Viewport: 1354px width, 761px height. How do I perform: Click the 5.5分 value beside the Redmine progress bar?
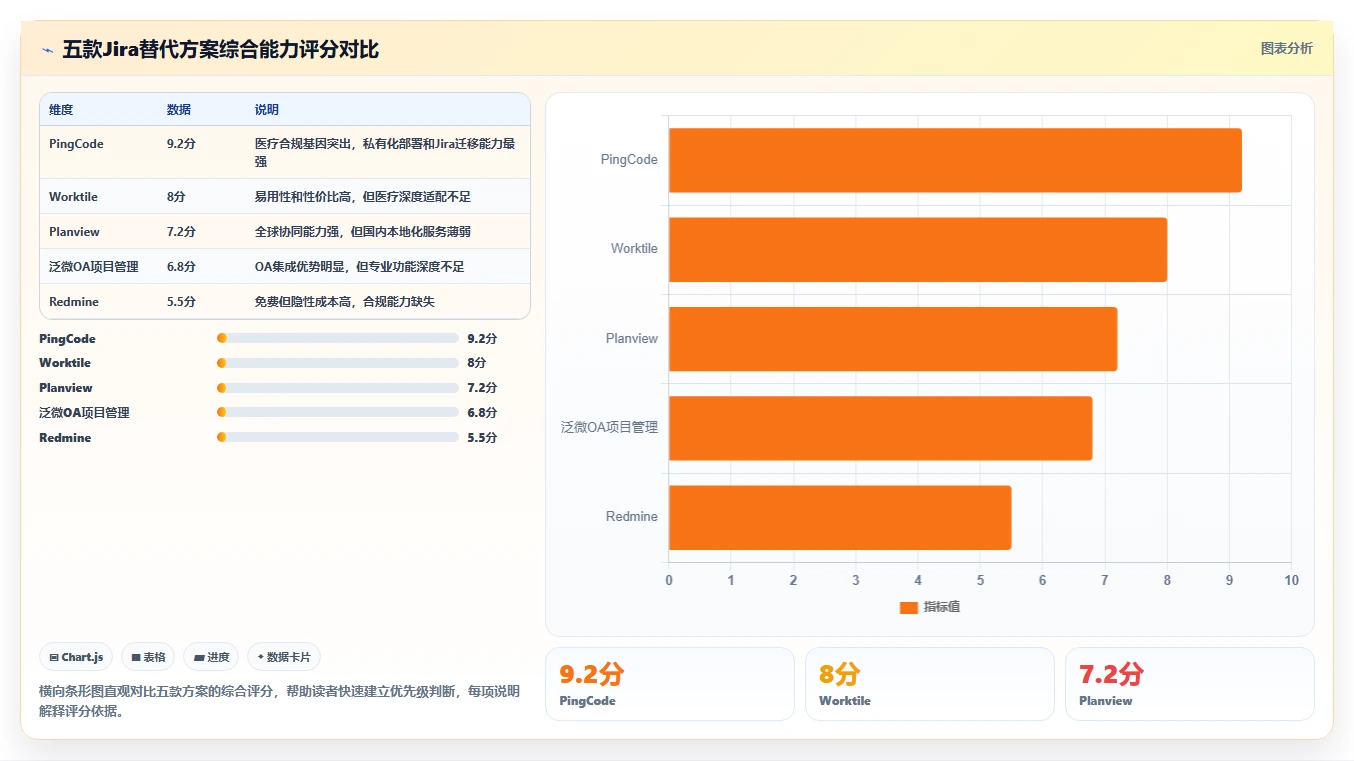coord(482,438)
